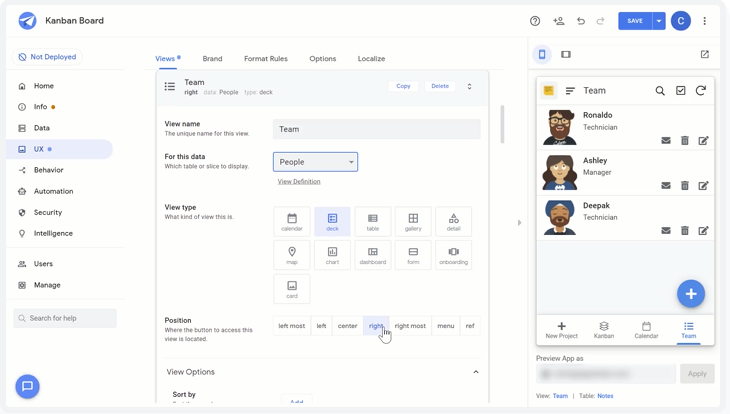Open the Options tab

pos(323,59)
